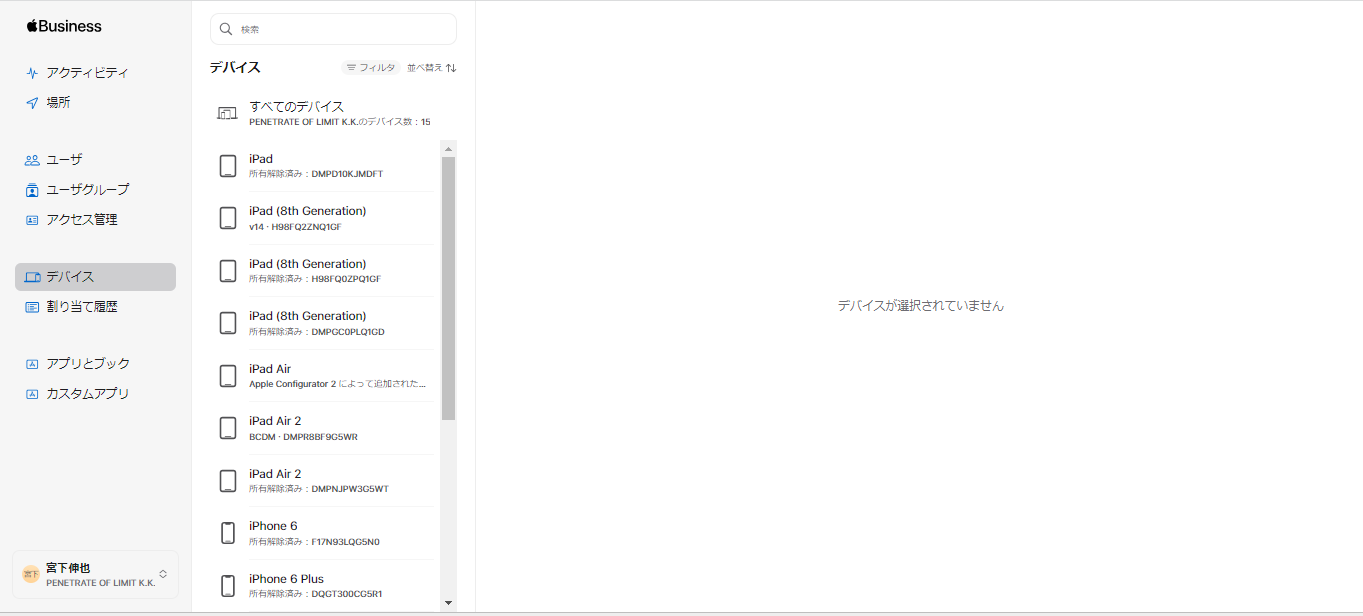
Task: Select iPad (8th Generation) DMPGC0PLQ1GD
Action: (x=325, y=323)
